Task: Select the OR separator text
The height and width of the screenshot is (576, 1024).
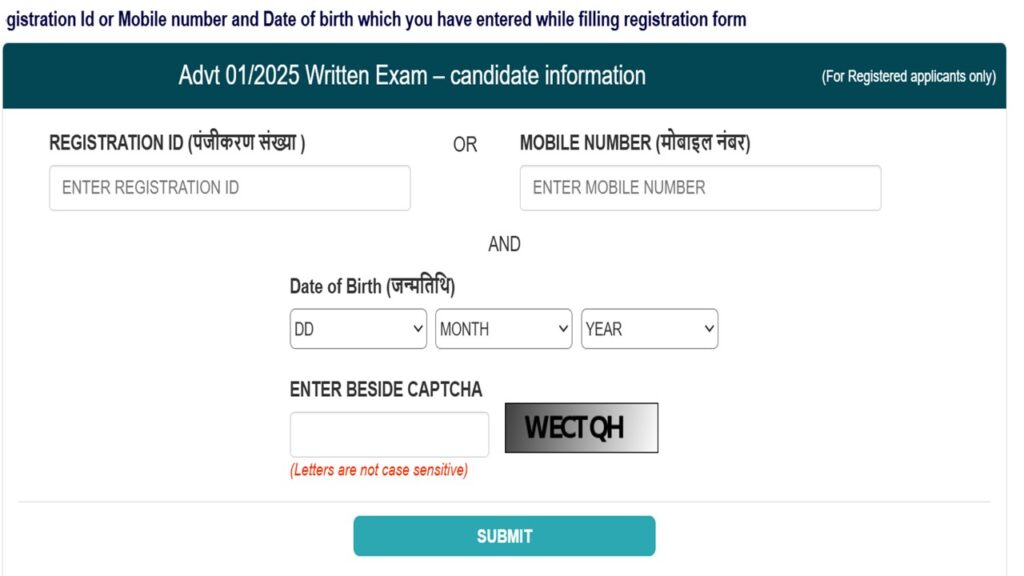Action: coord(464,145)
